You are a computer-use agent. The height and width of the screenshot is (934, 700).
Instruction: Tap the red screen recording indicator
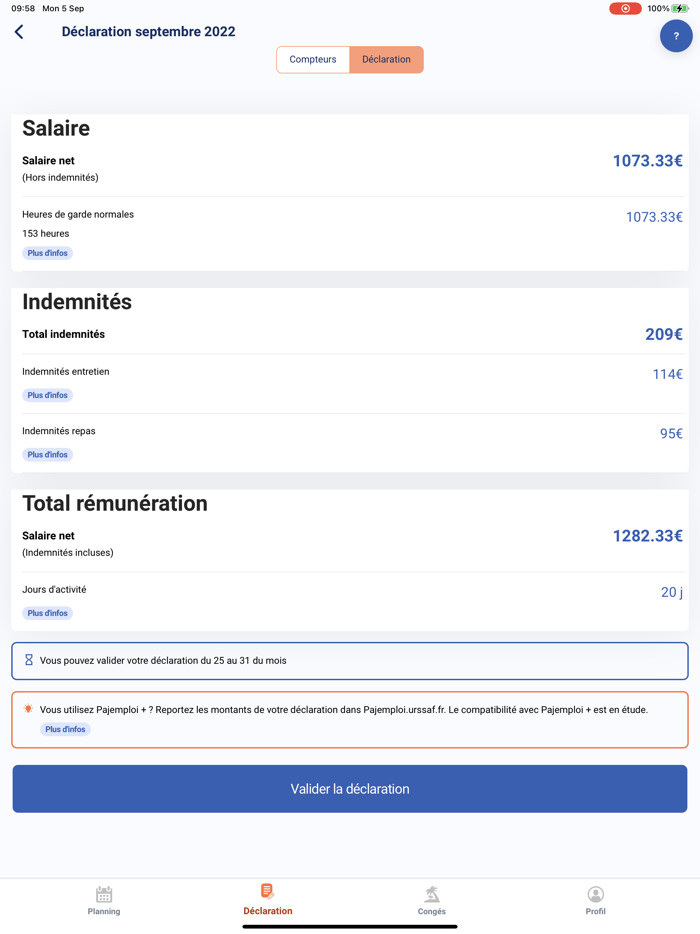[x=625, y=9]
